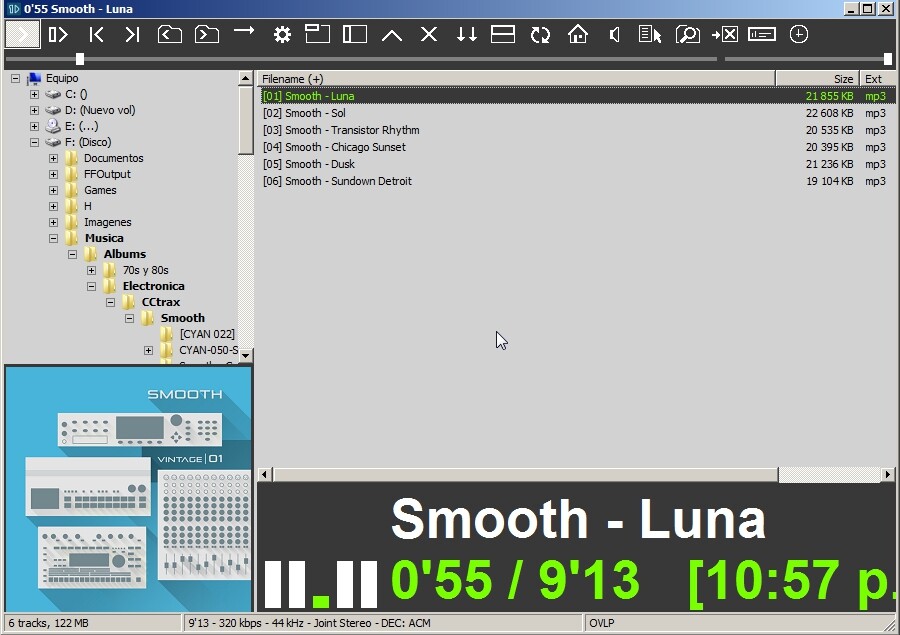900x635 pixels.
Task: Toggle the horizontal split view icon
Action: point(503,34)
